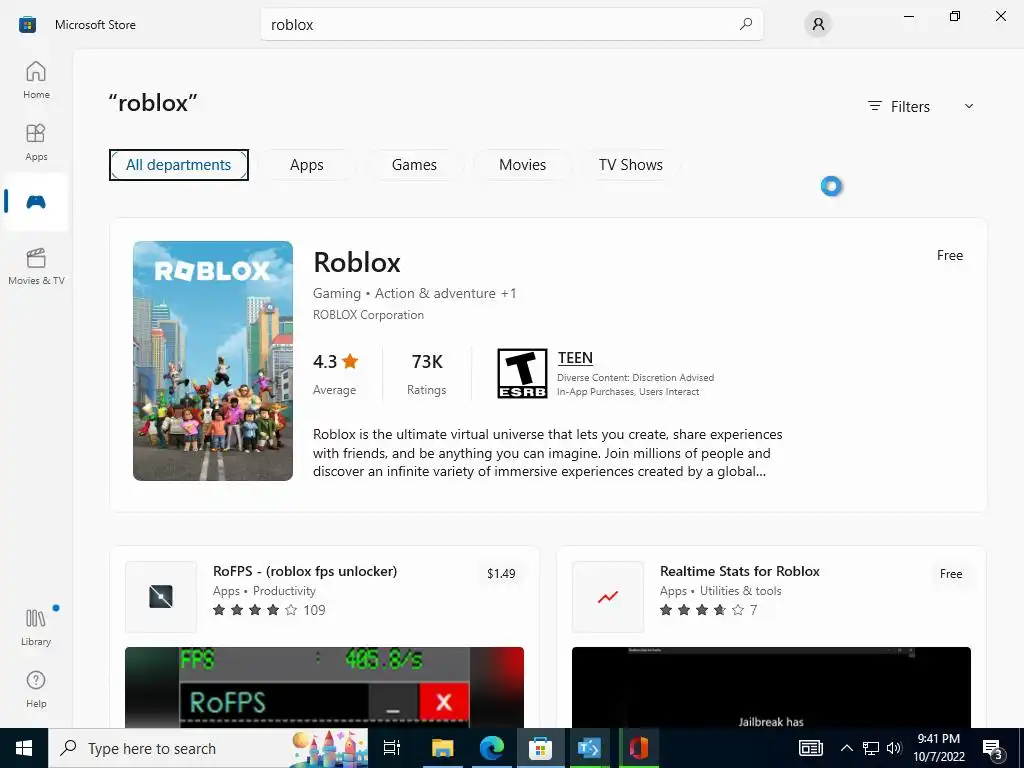Open the volume control in tray

pos(895,748)
